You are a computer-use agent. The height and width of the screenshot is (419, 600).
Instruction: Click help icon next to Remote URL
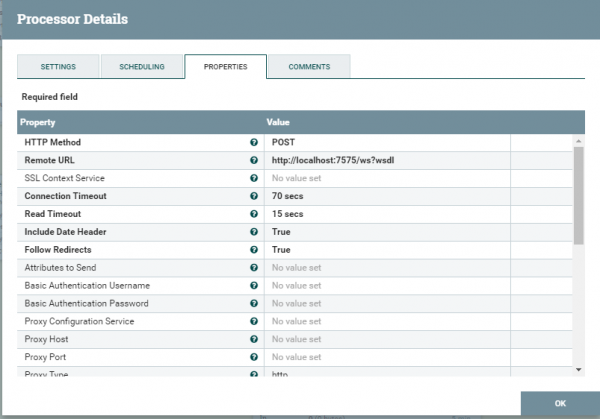tap(254, 160)
